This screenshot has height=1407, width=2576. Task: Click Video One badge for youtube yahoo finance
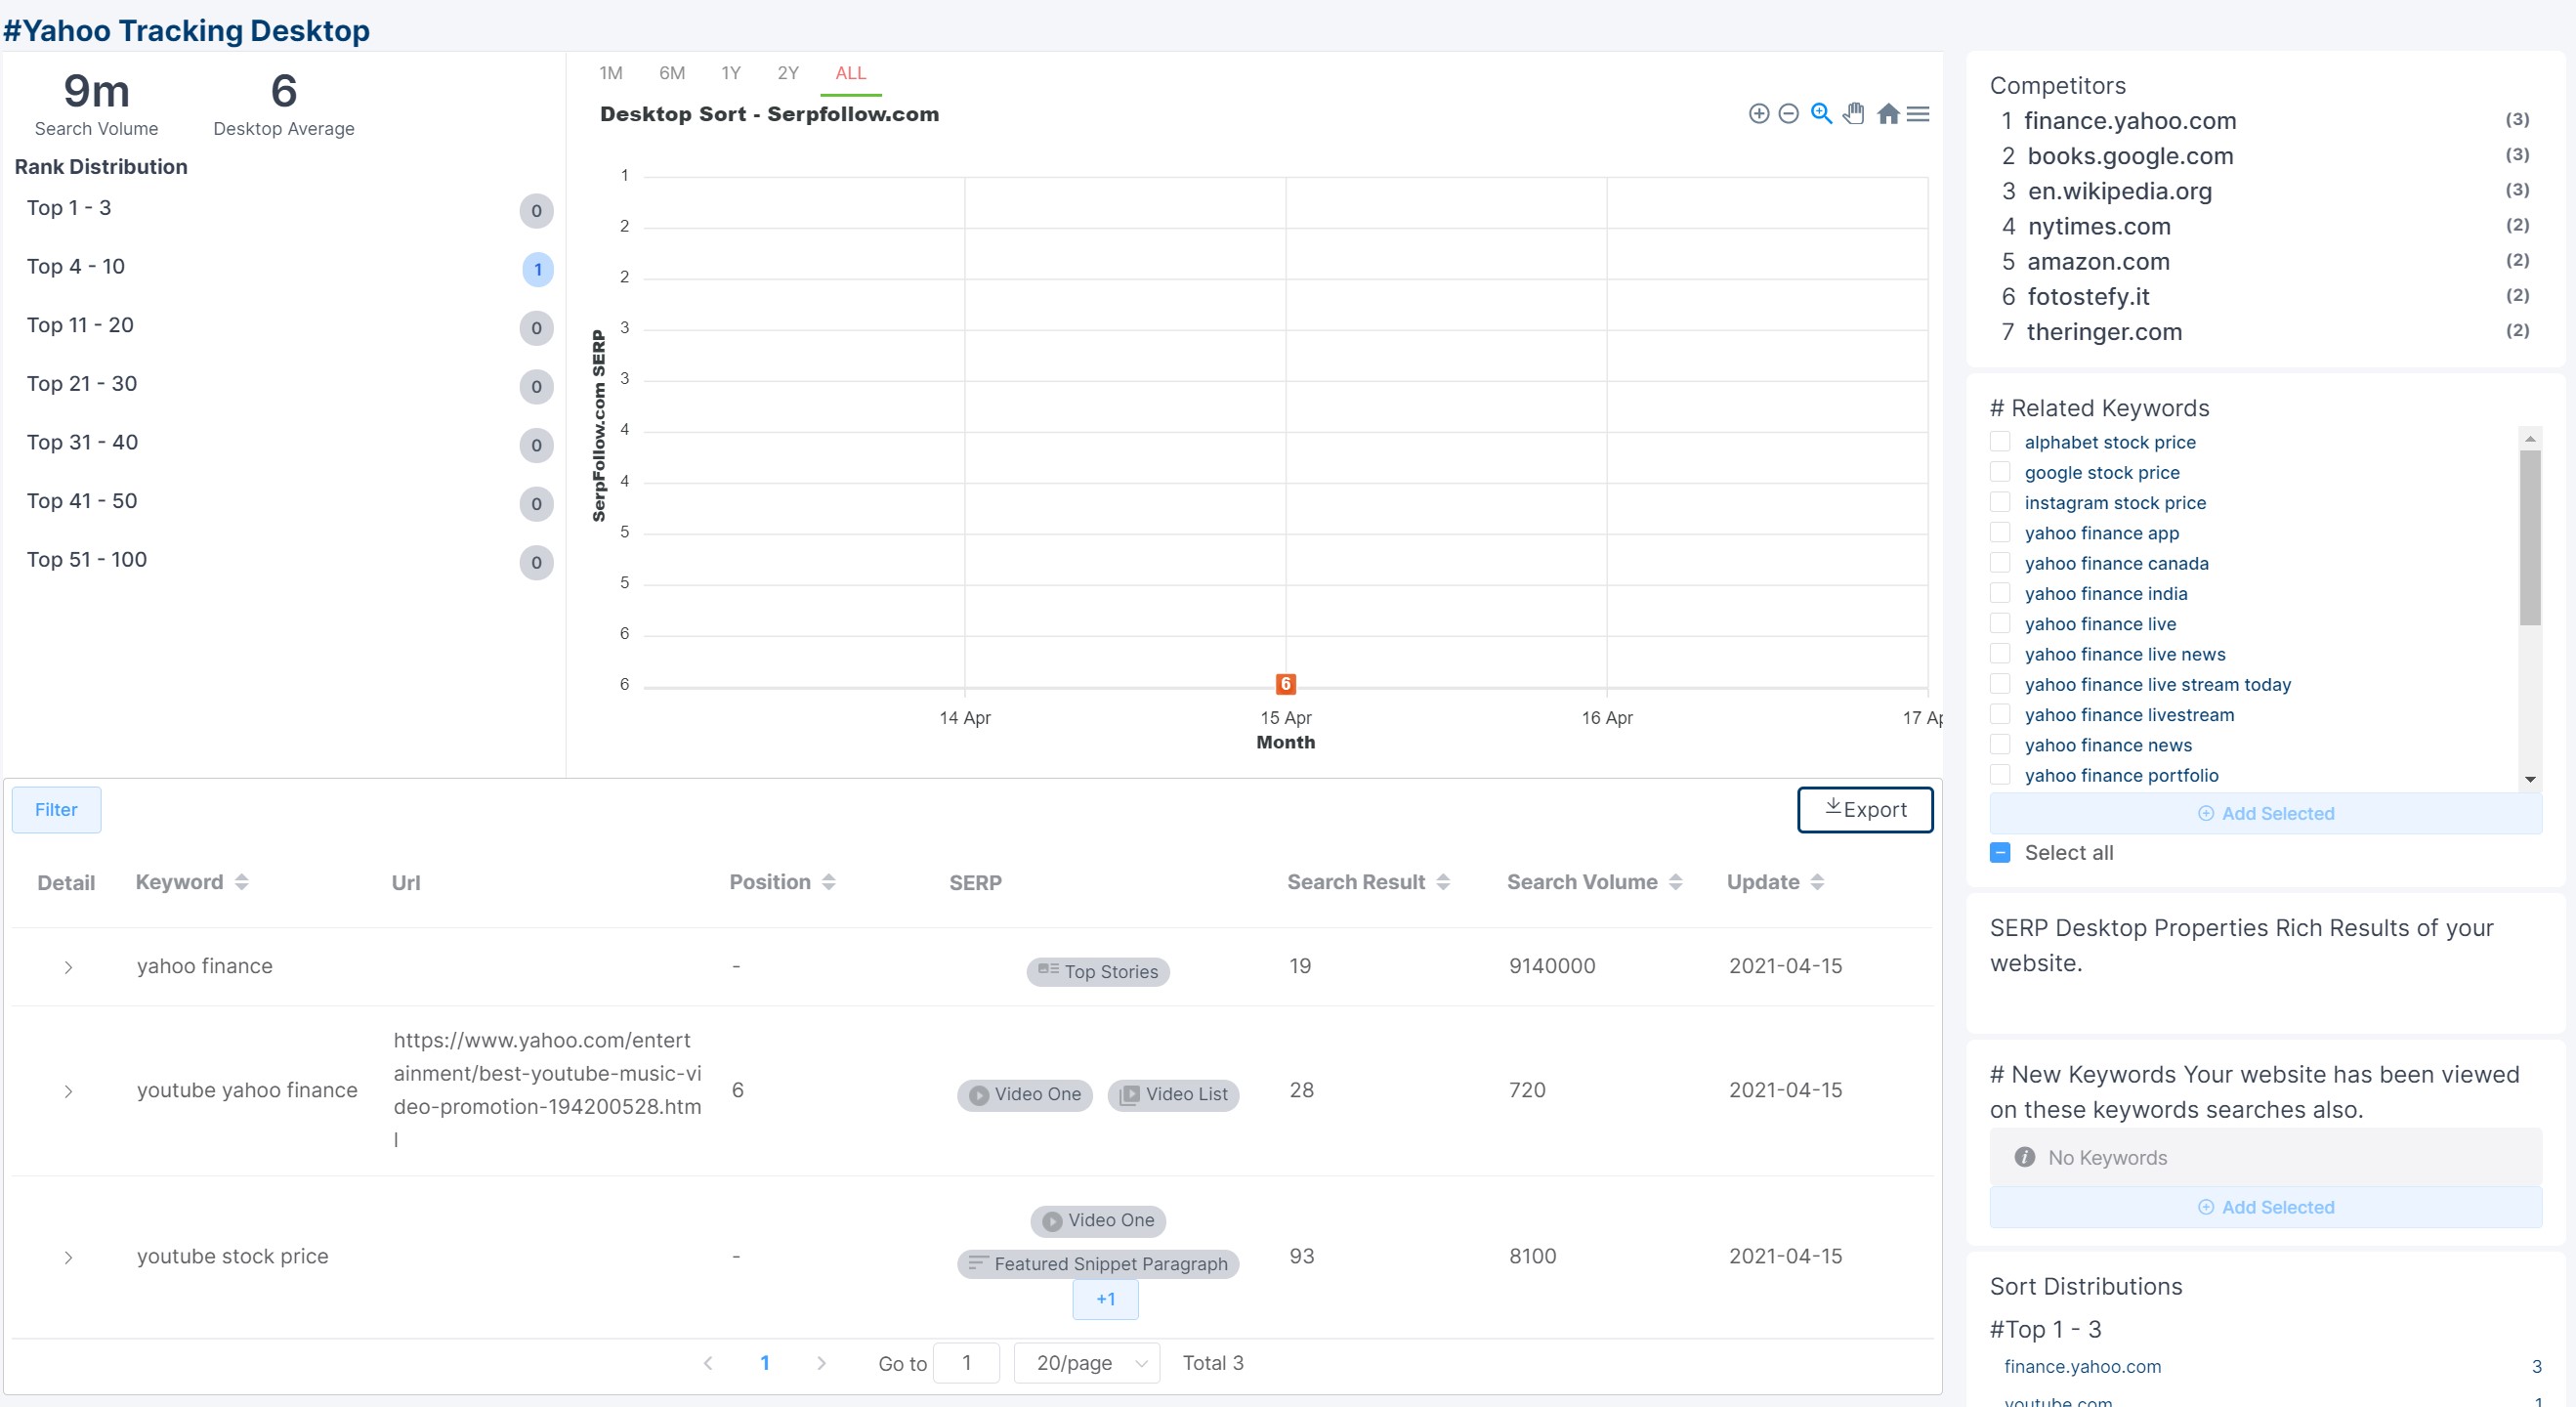[x=1025, y=1095]
